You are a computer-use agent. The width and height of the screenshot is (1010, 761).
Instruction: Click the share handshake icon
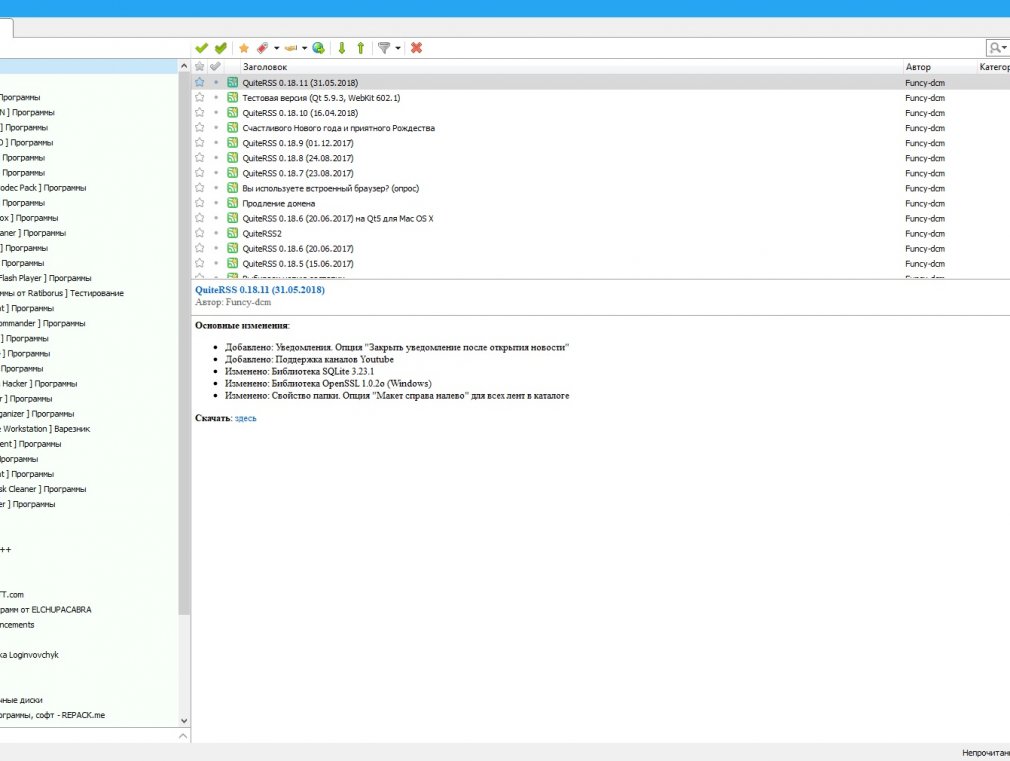(291, 48)
